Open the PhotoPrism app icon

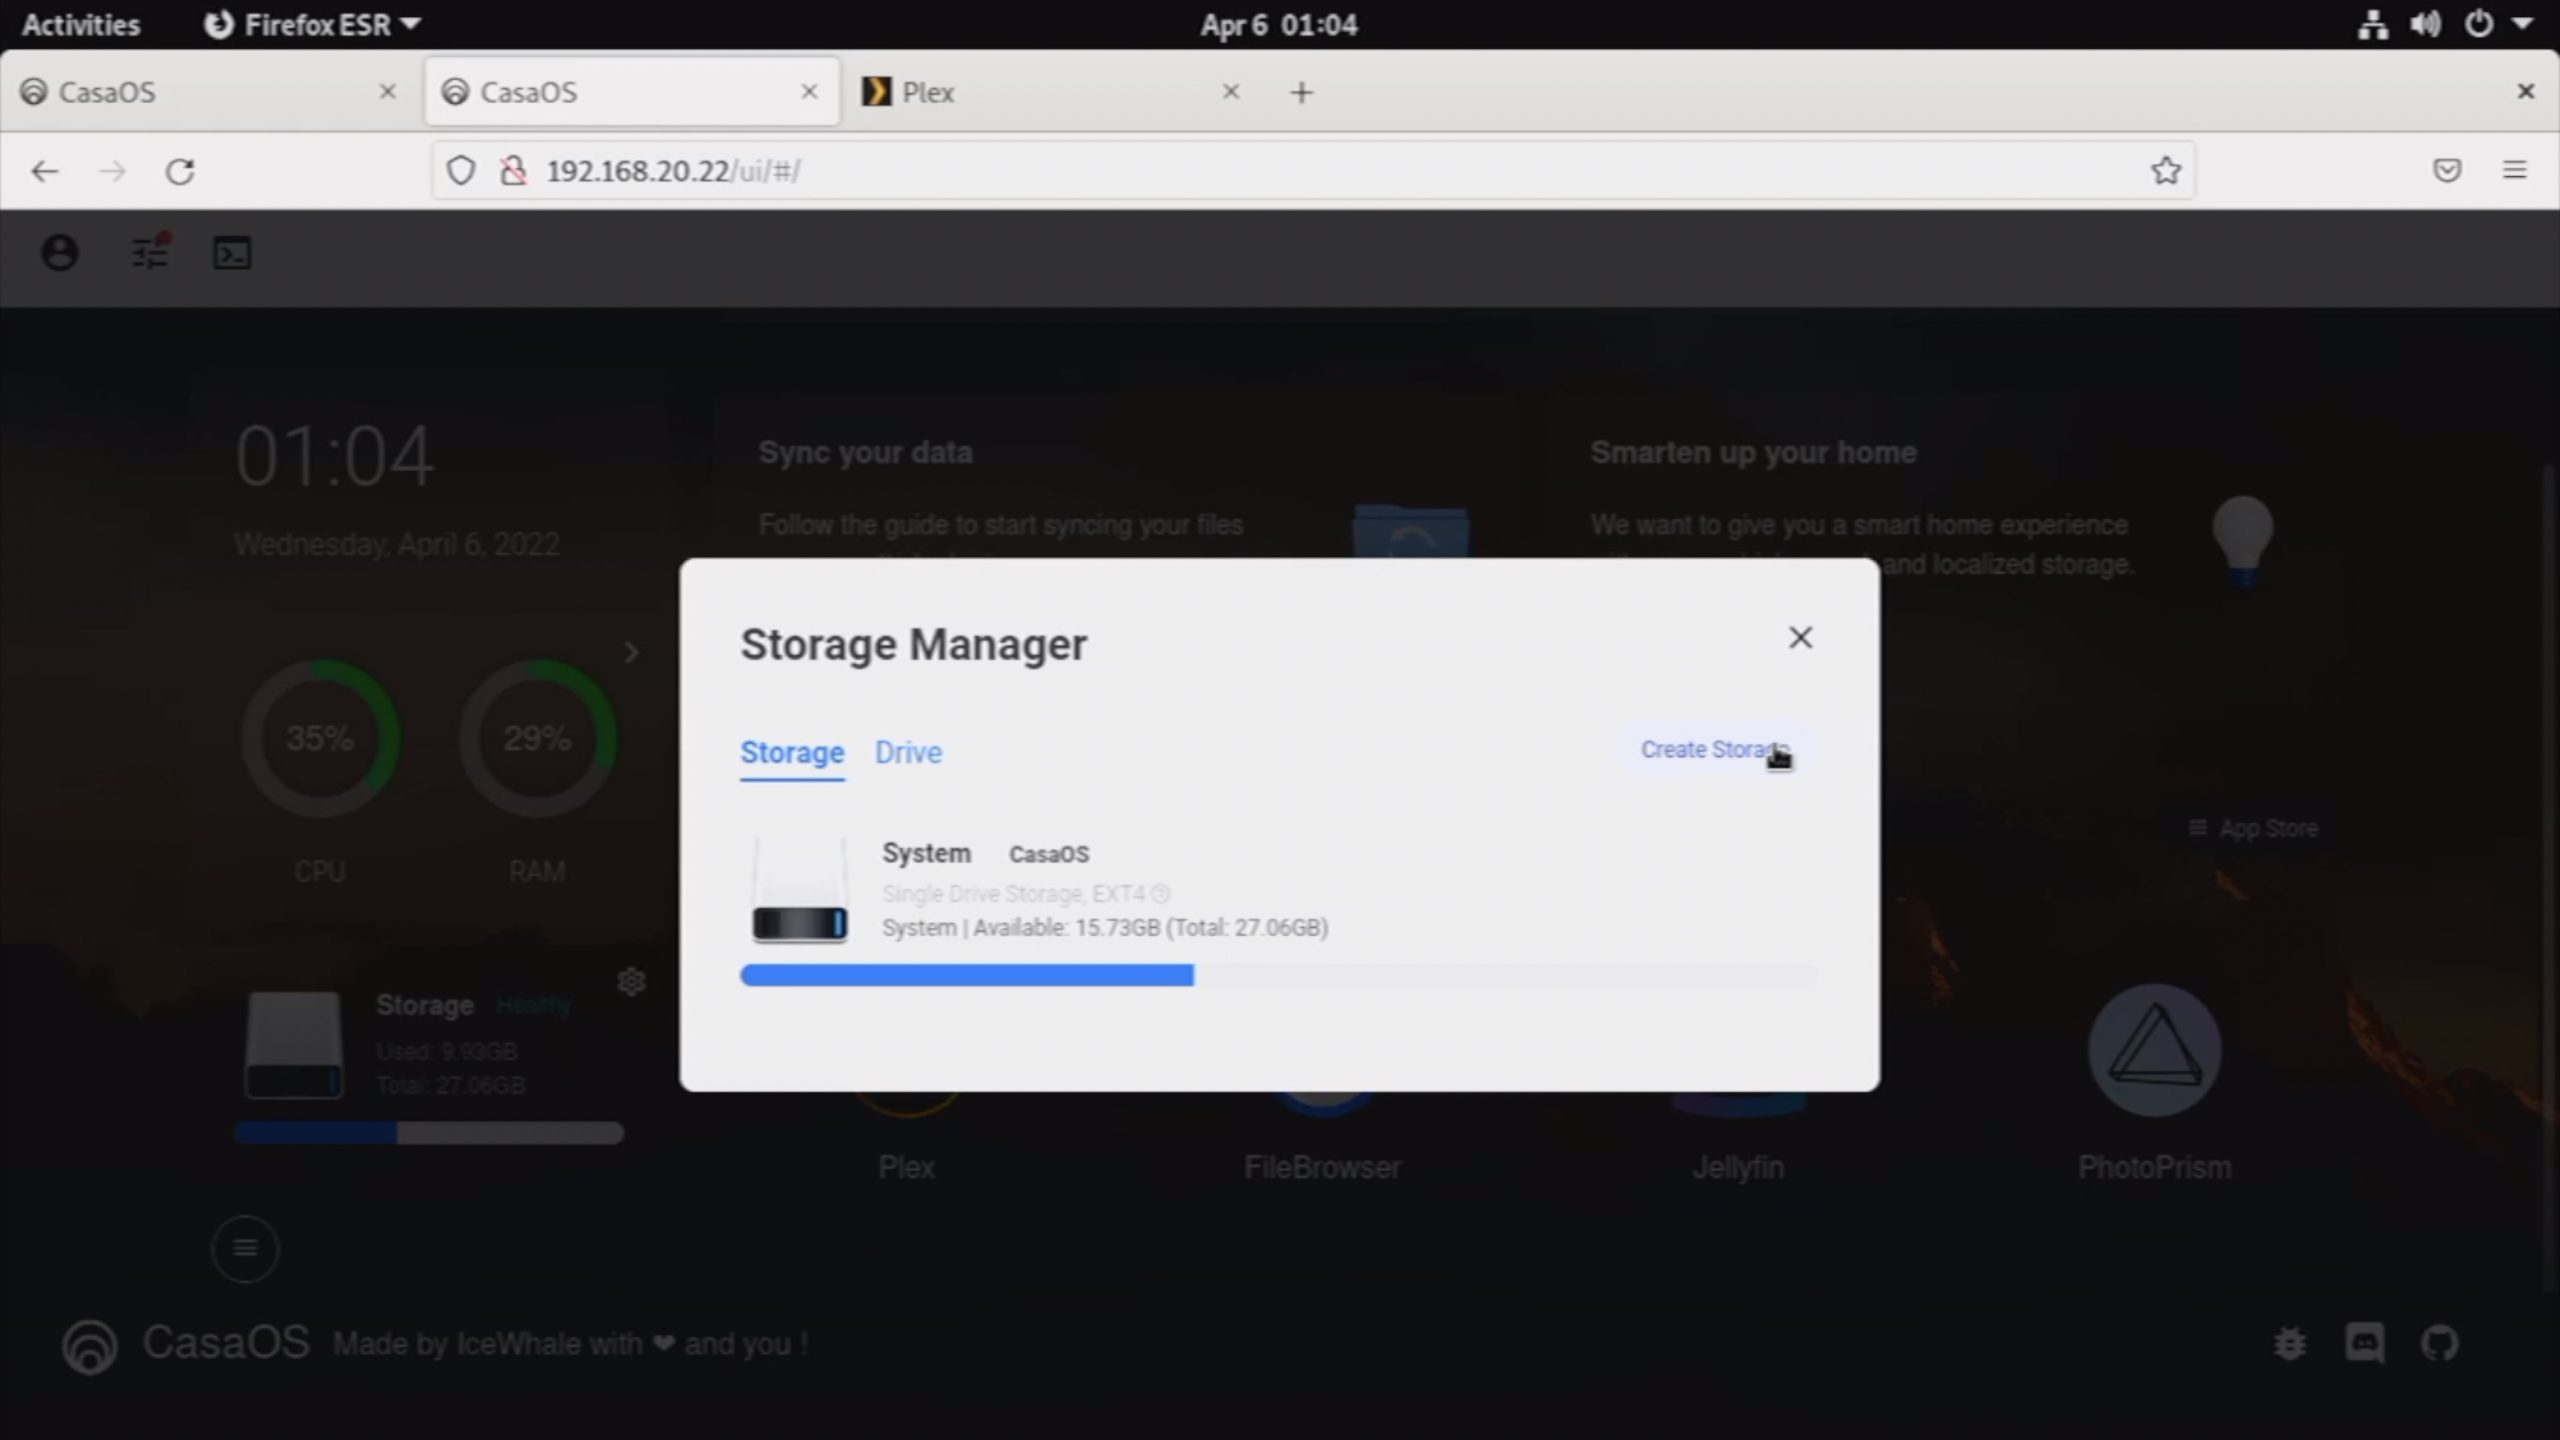(2154, 1051)
